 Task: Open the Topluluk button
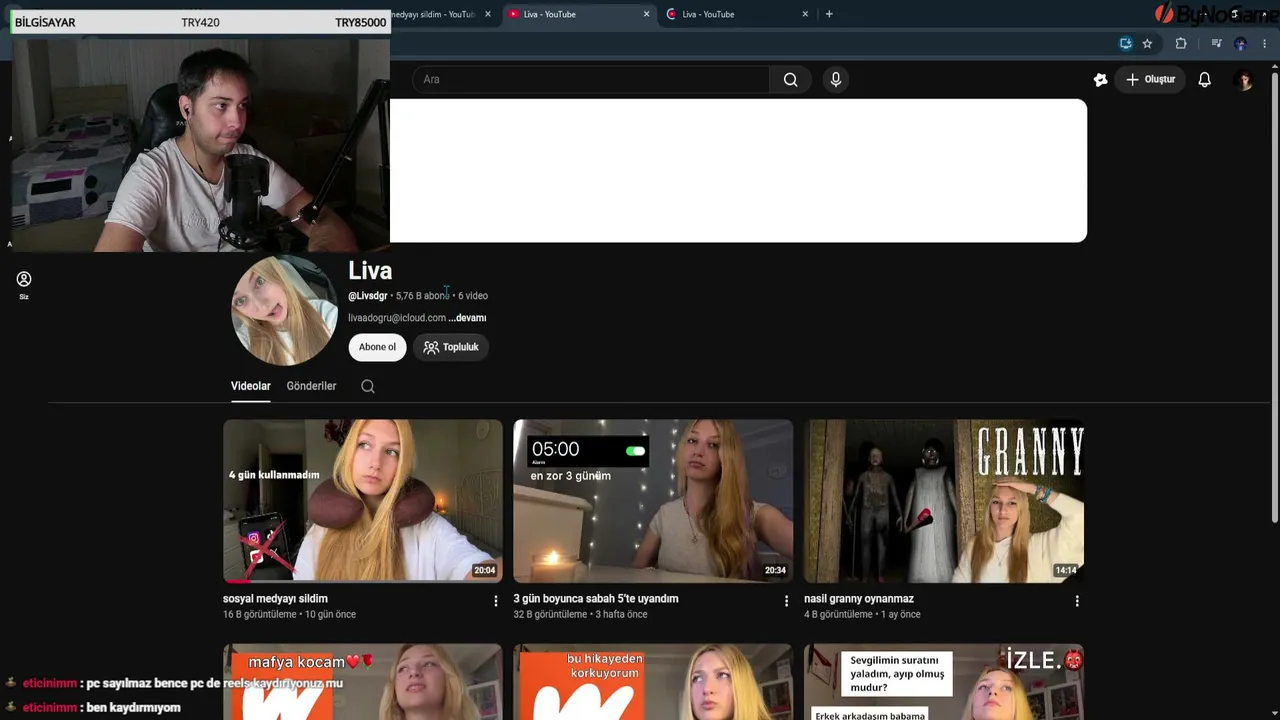(x=451, y=347)
